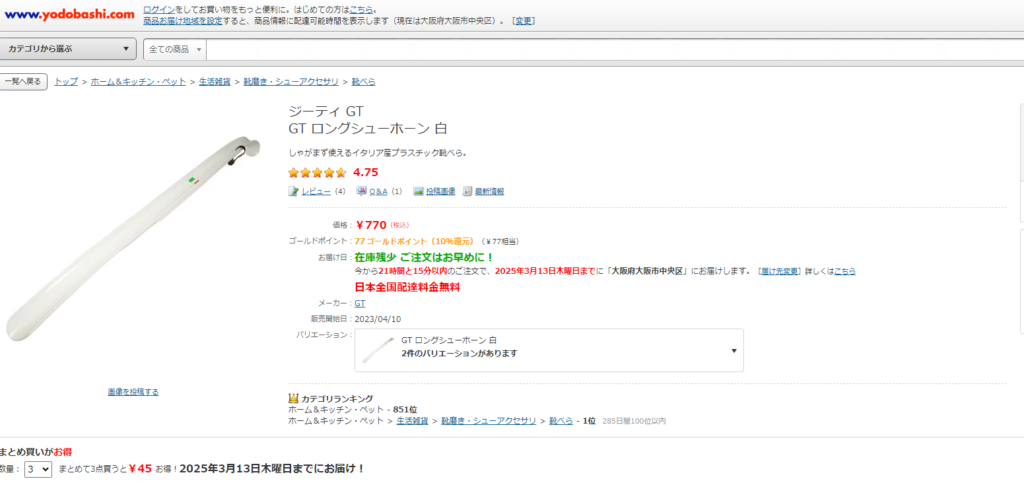Click the 画像を投稿する link under image
This screenshot has width=1024, height=481.
(x=133, y=392)
